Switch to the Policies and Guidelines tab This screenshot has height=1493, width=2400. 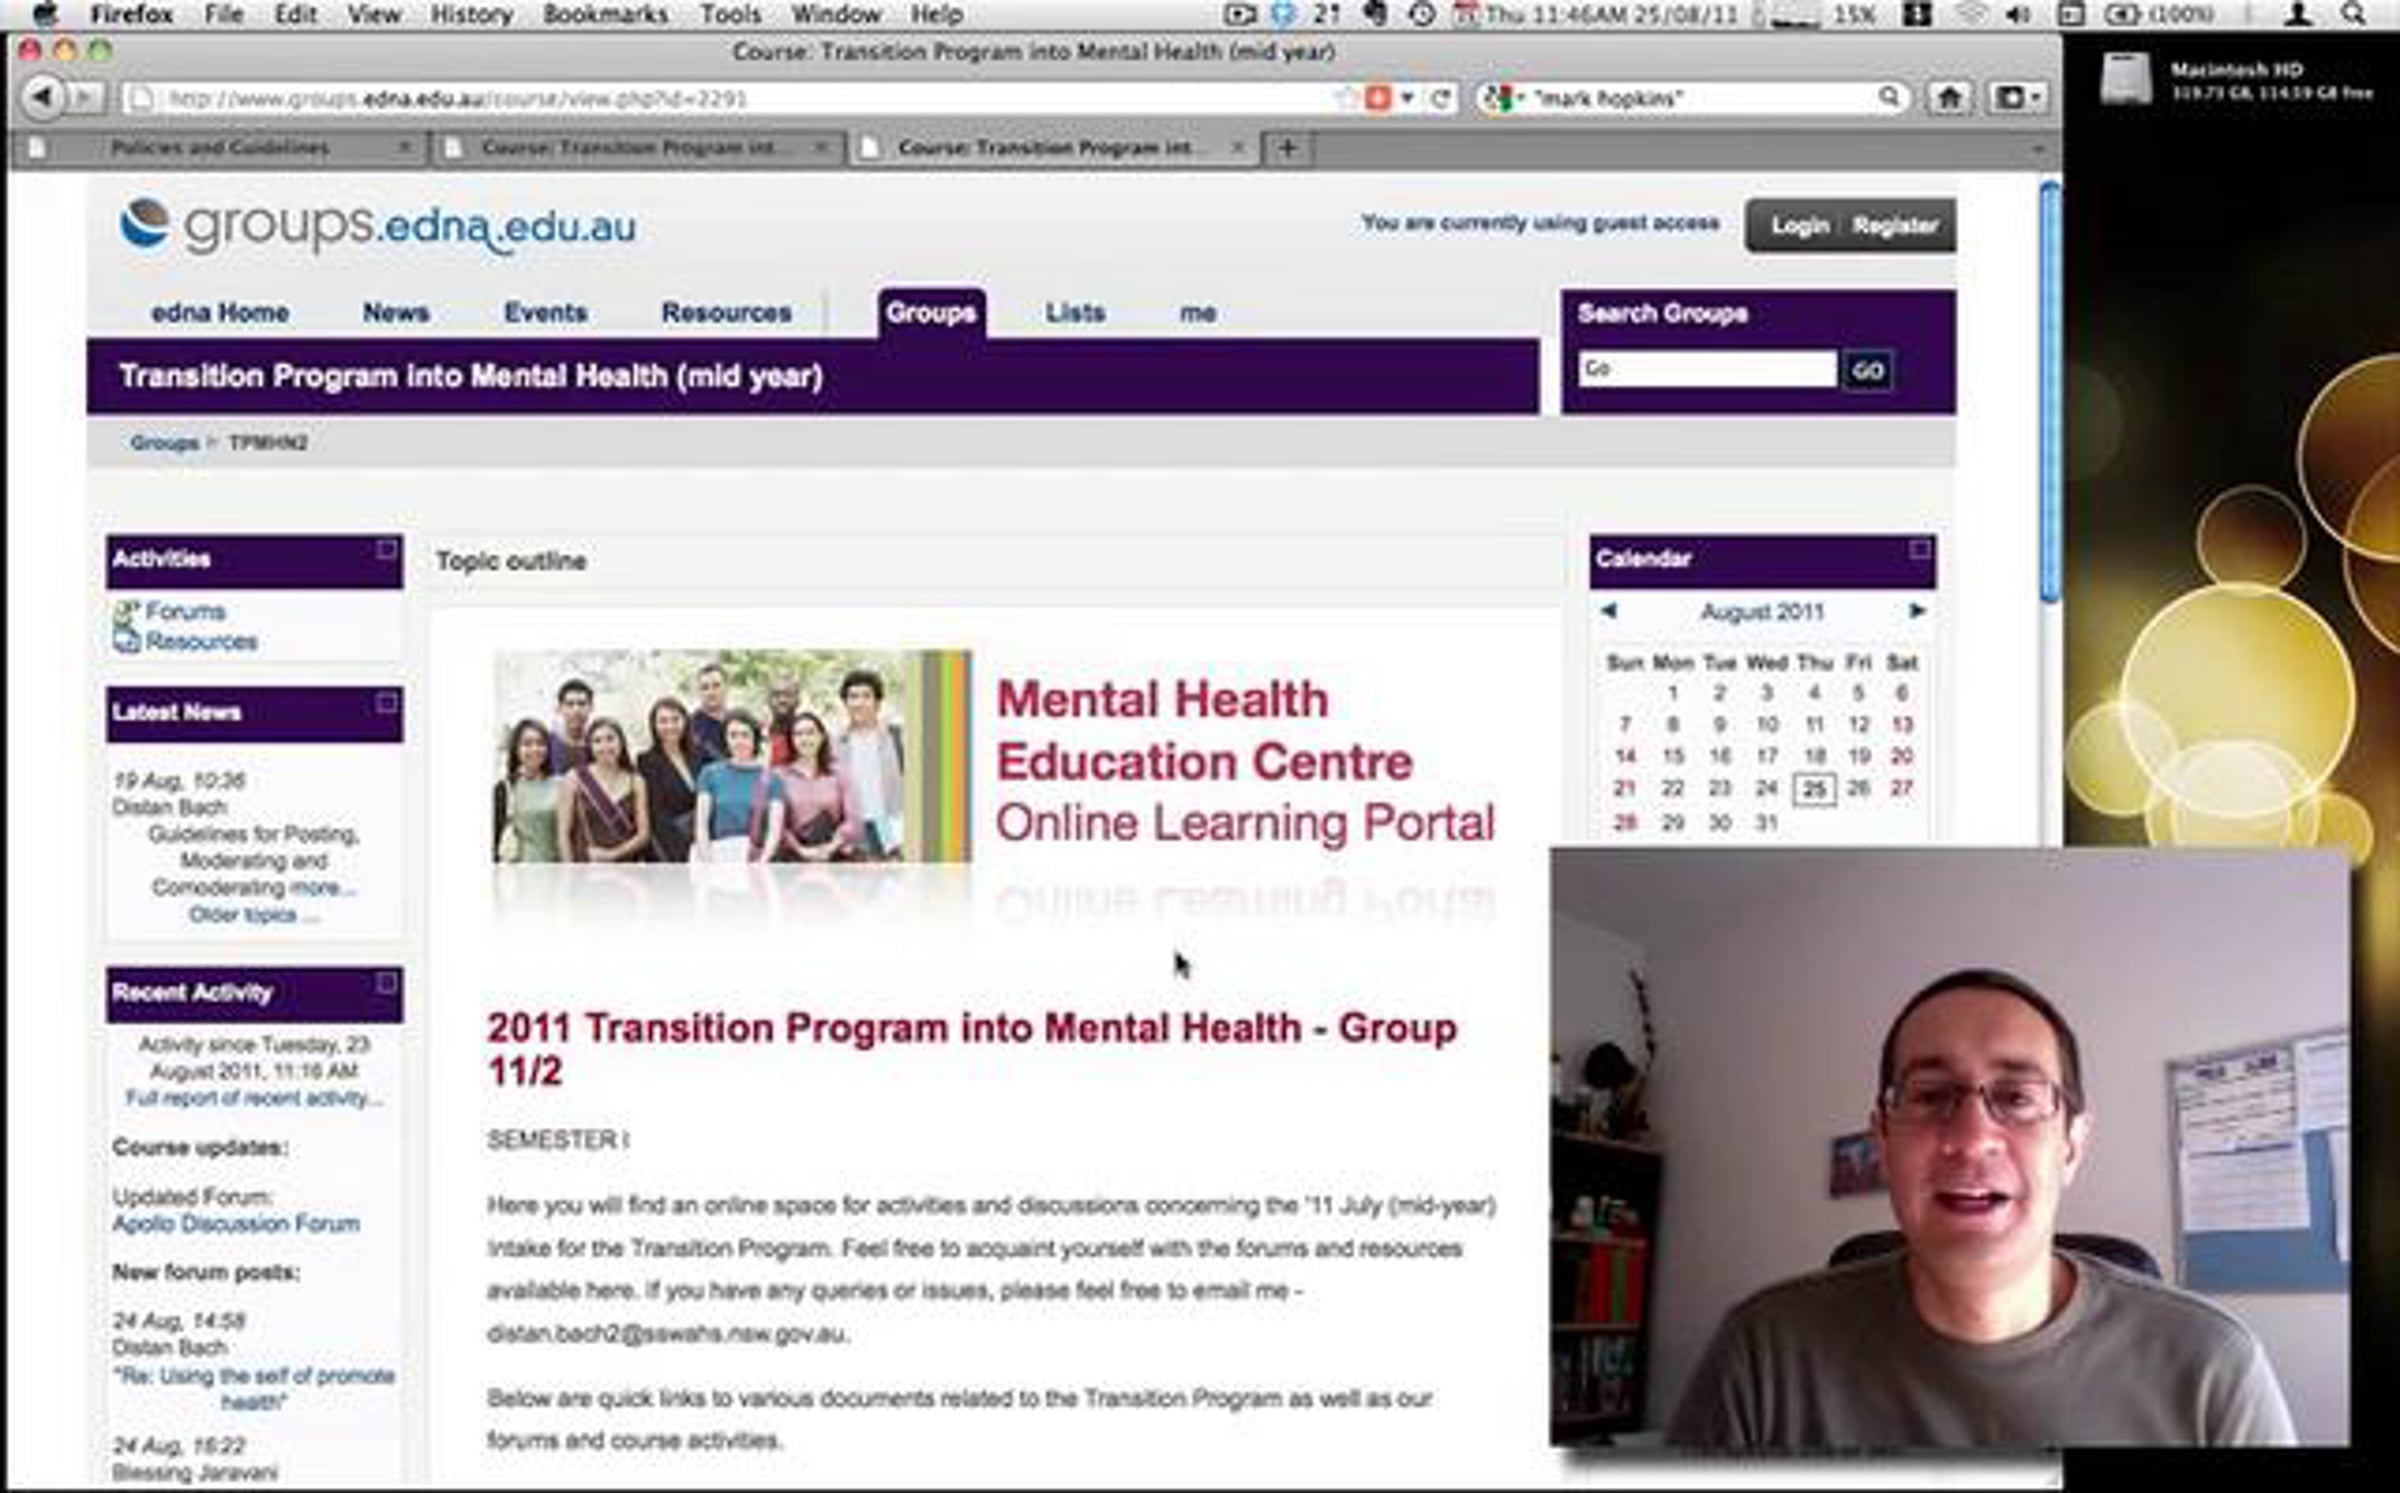(221, 148)
